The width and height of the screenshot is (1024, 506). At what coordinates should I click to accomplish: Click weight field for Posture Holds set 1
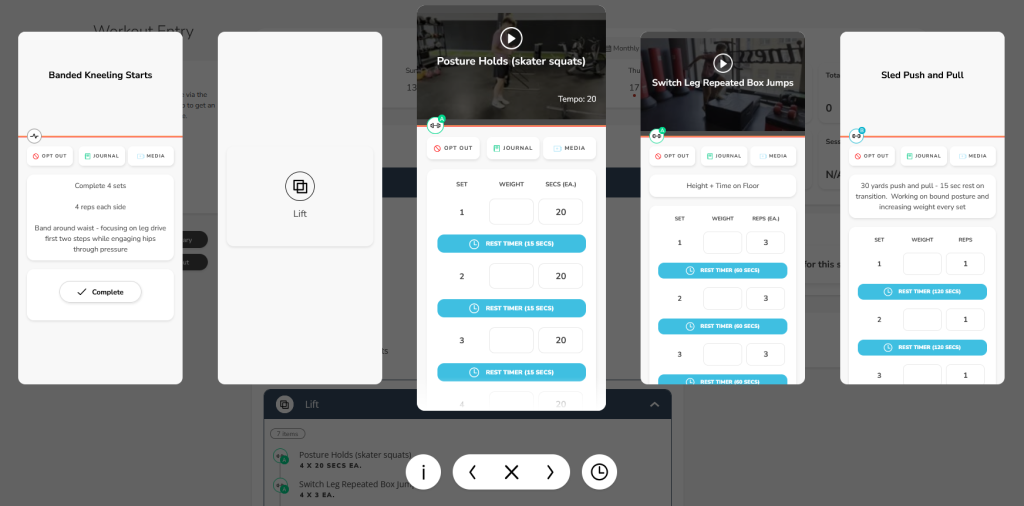pos(511,212)
